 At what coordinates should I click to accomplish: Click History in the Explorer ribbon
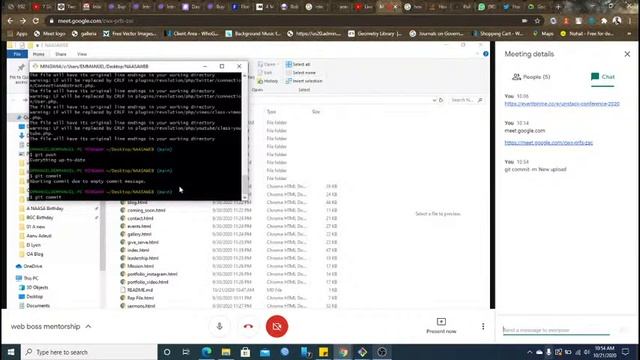click(268, 81)
